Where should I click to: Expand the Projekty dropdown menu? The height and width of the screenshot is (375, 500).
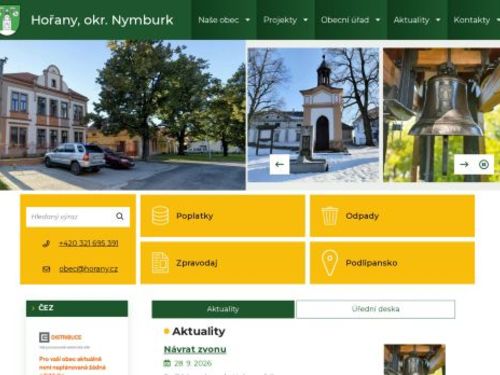pyautogui.click(x=285, y=20)
